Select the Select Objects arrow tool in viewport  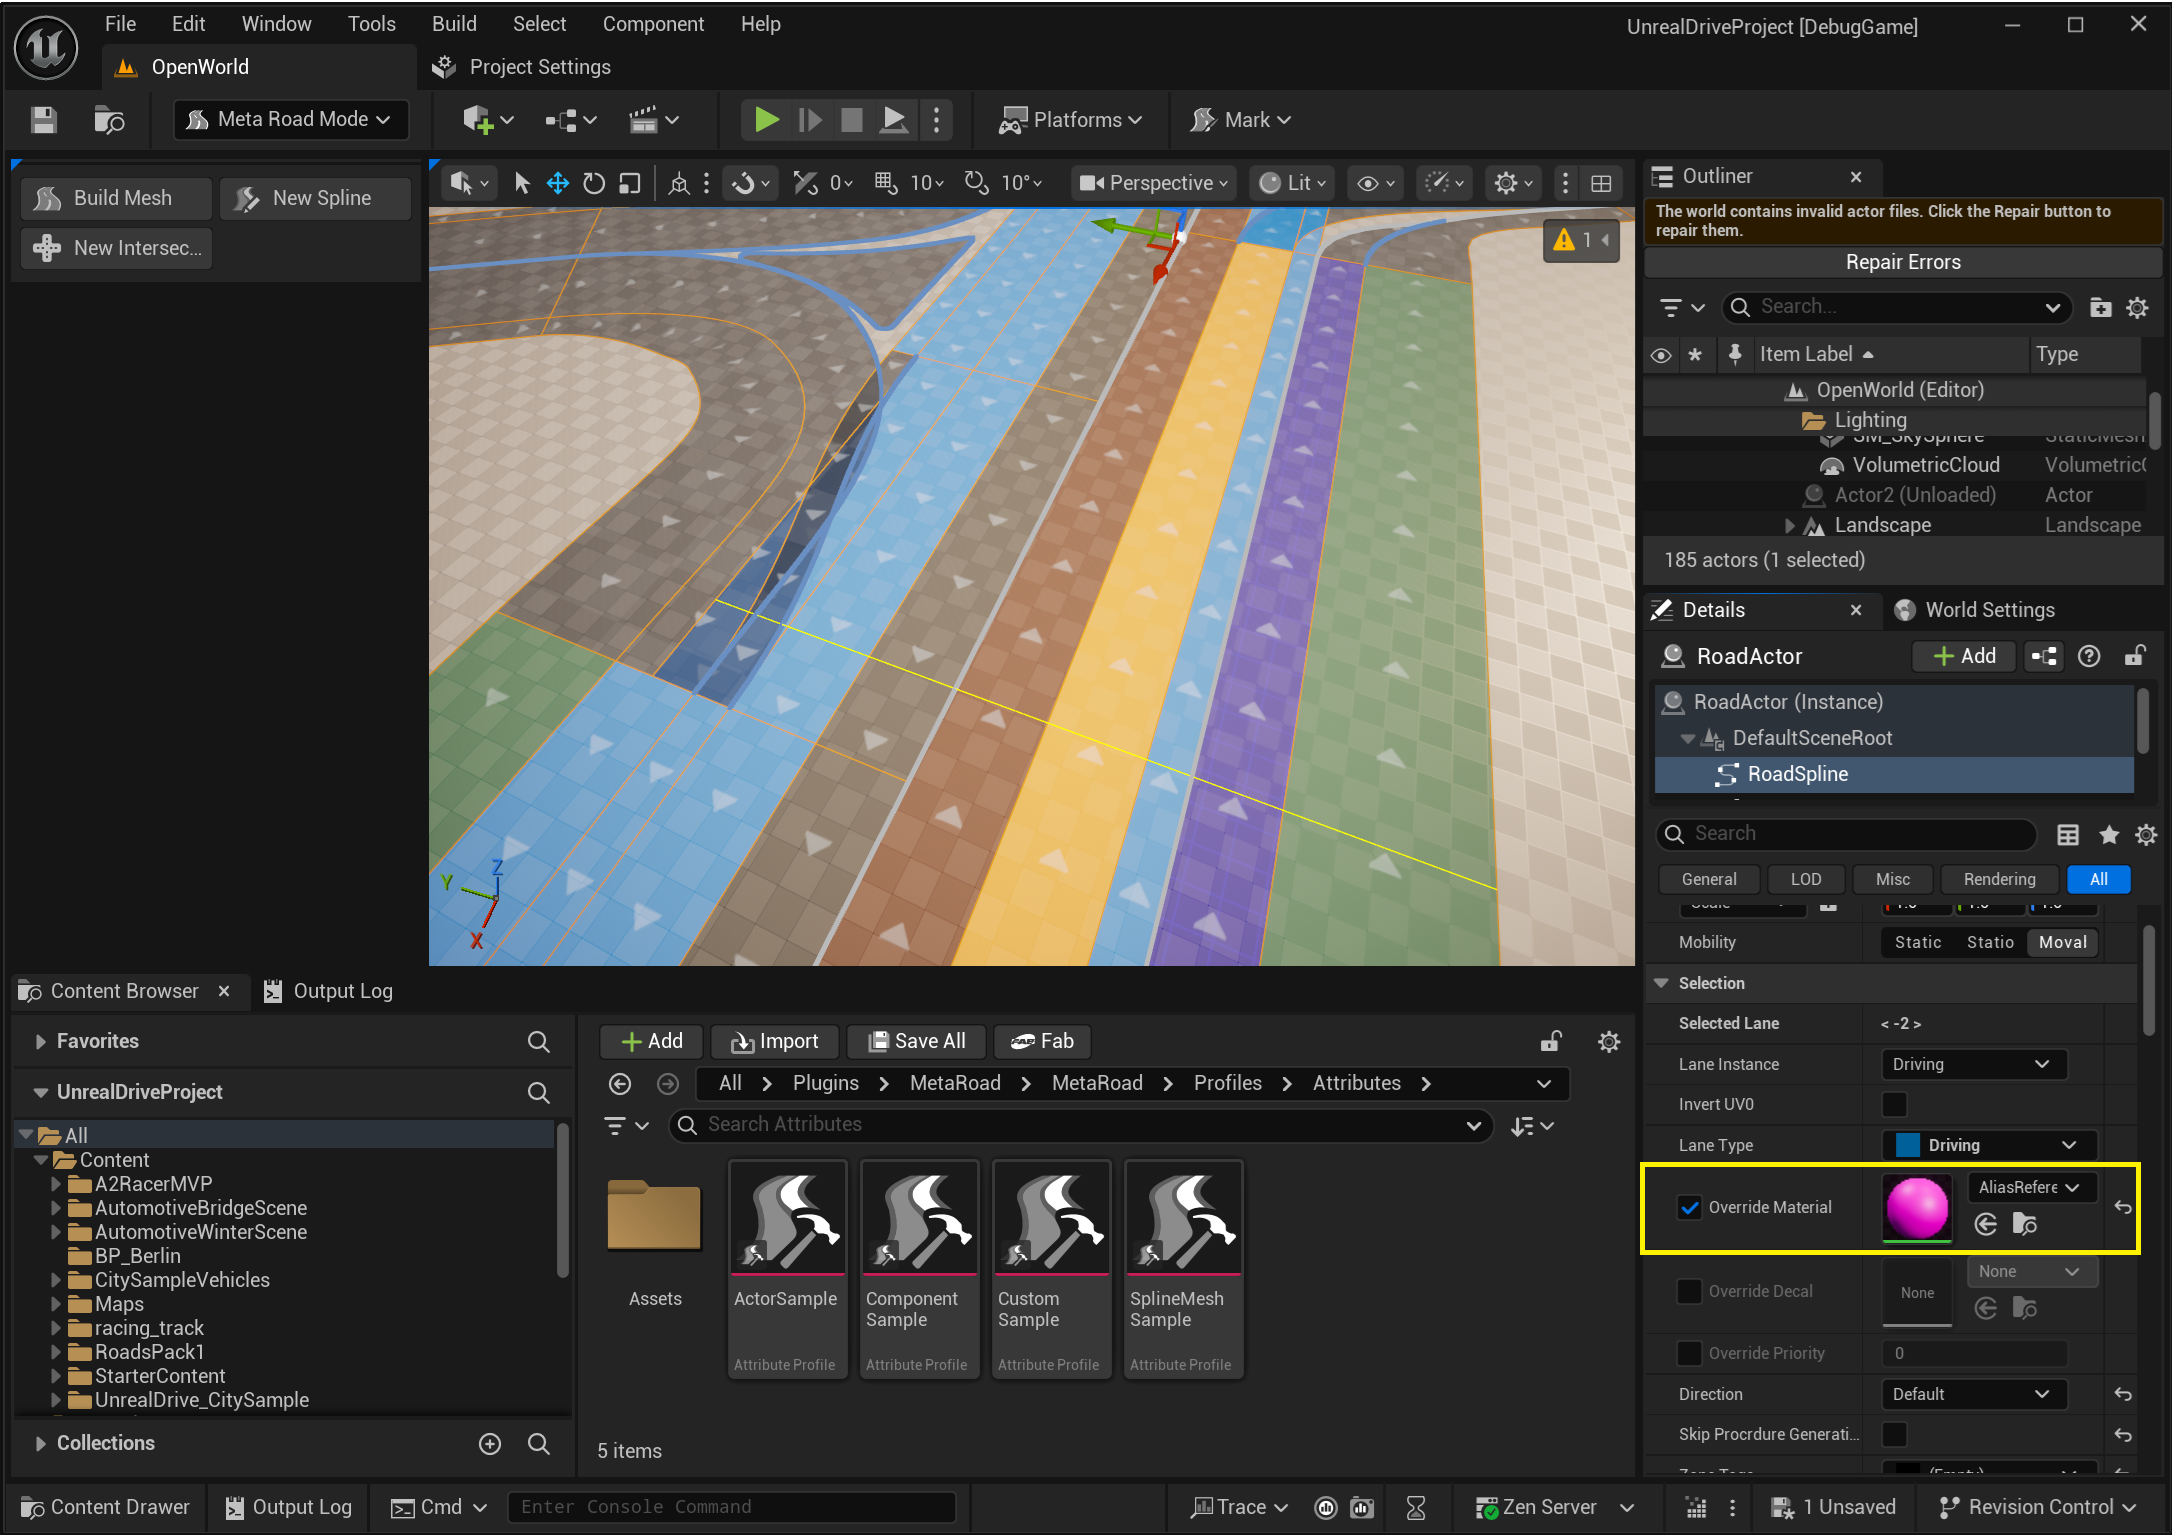point(521,183)
